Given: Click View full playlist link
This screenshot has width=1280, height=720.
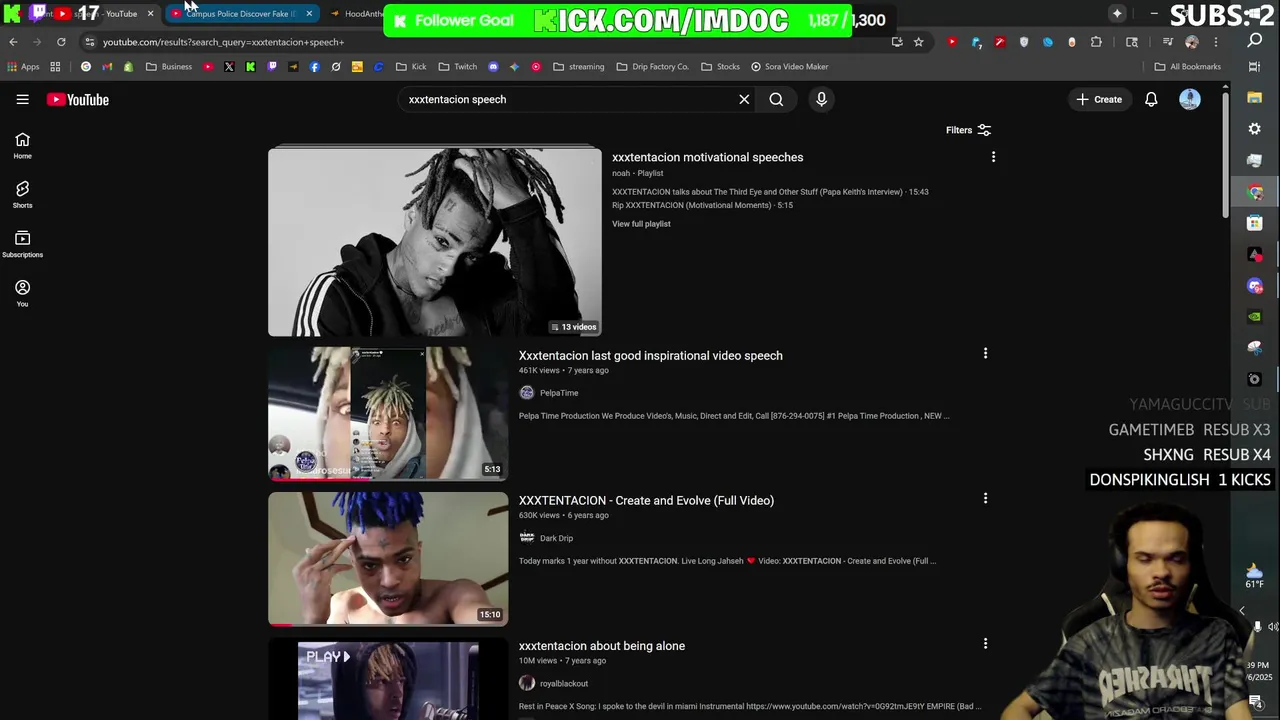Looking at the screenshot, I should pyautogui.click(x=641, y=224).
